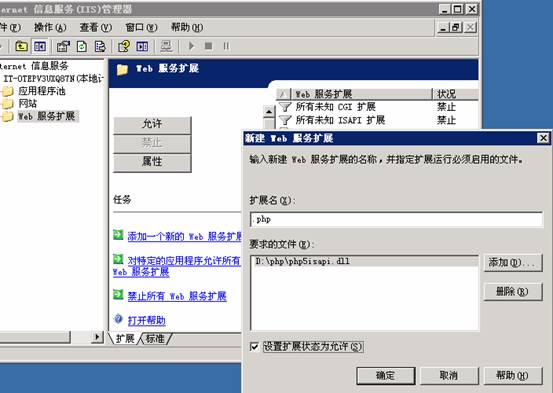Click the 所有未知 ISAPI 扩展 filter icon

(x=285, y=120)
